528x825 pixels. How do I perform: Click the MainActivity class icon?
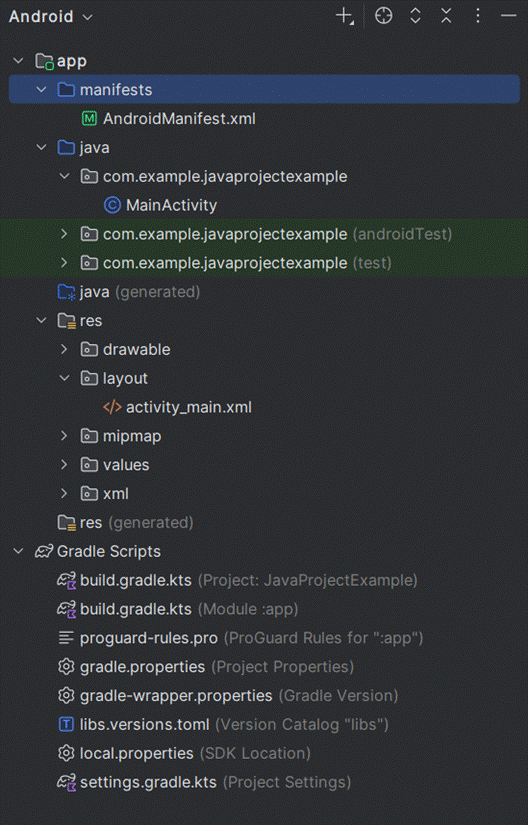(112, 205)
